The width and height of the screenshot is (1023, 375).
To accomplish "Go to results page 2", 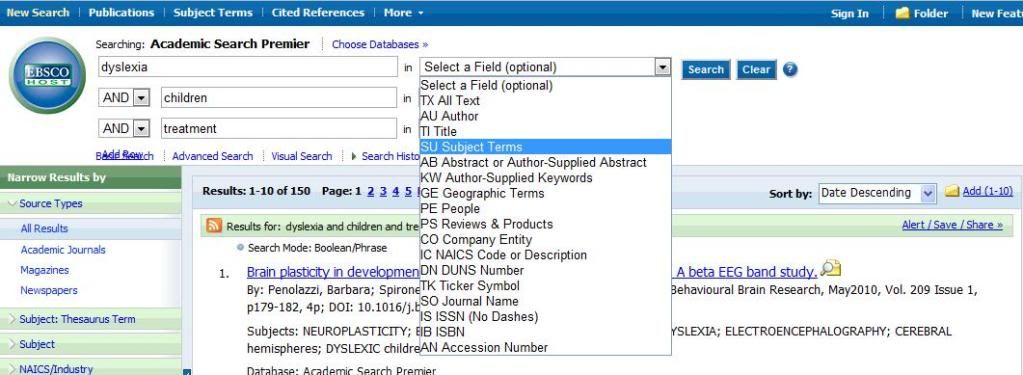I will (x=371, y=191).
